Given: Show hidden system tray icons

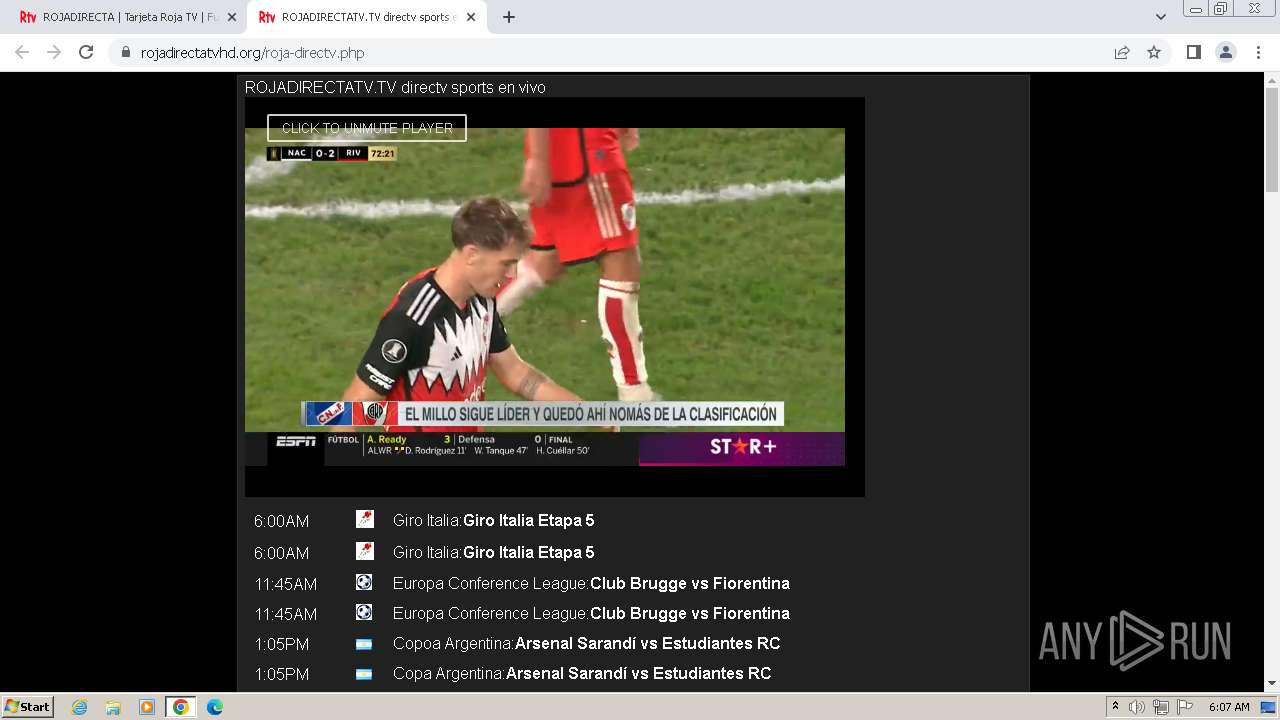Looking at the screenshot, I should (1115, 707).
